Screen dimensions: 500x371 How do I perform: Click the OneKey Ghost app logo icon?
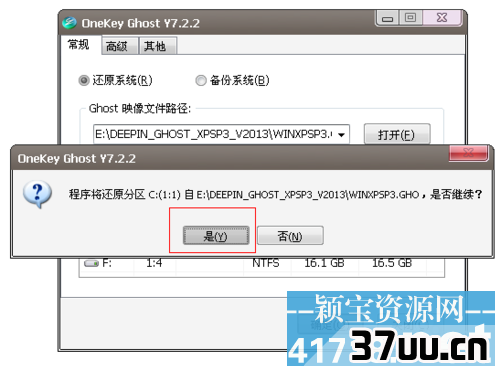click(69, 23)
